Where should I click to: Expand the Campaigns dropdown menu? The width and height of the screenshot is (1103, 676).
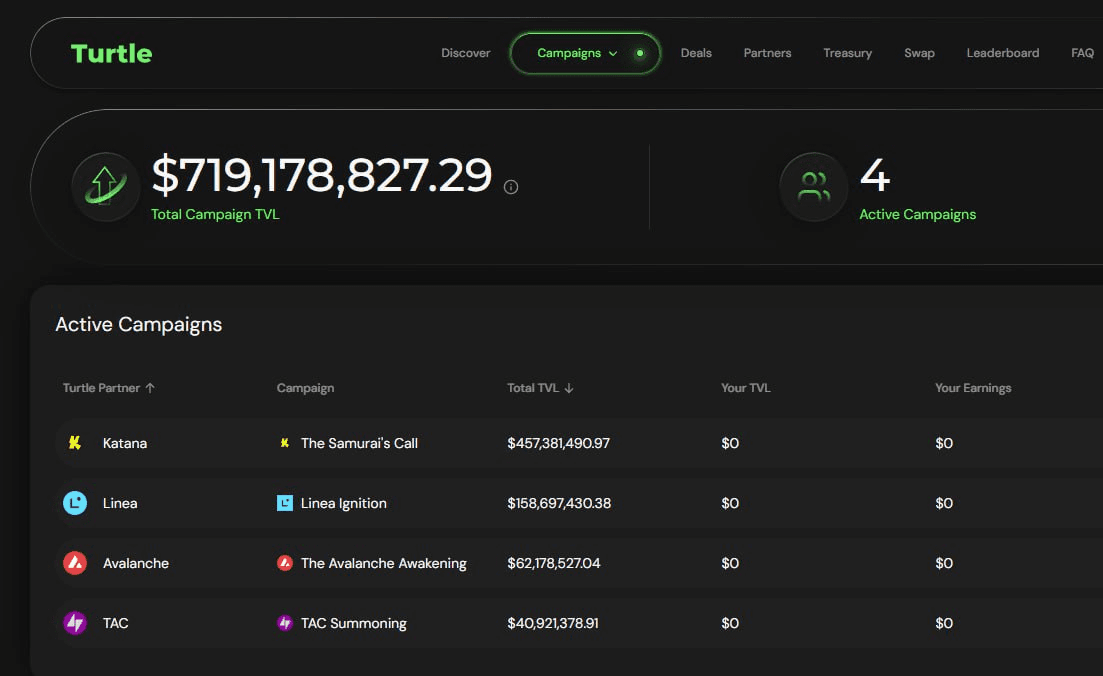pos(578,53)
